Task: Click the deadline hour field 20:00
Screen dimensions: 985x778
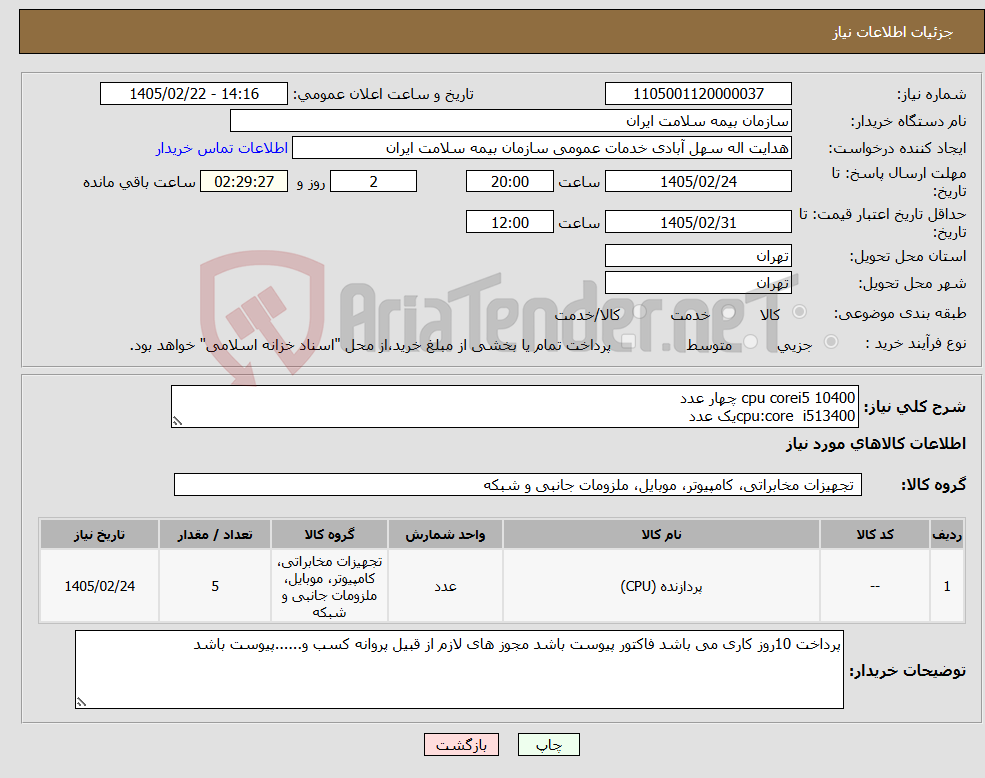Action: click(x=509, y=182)
